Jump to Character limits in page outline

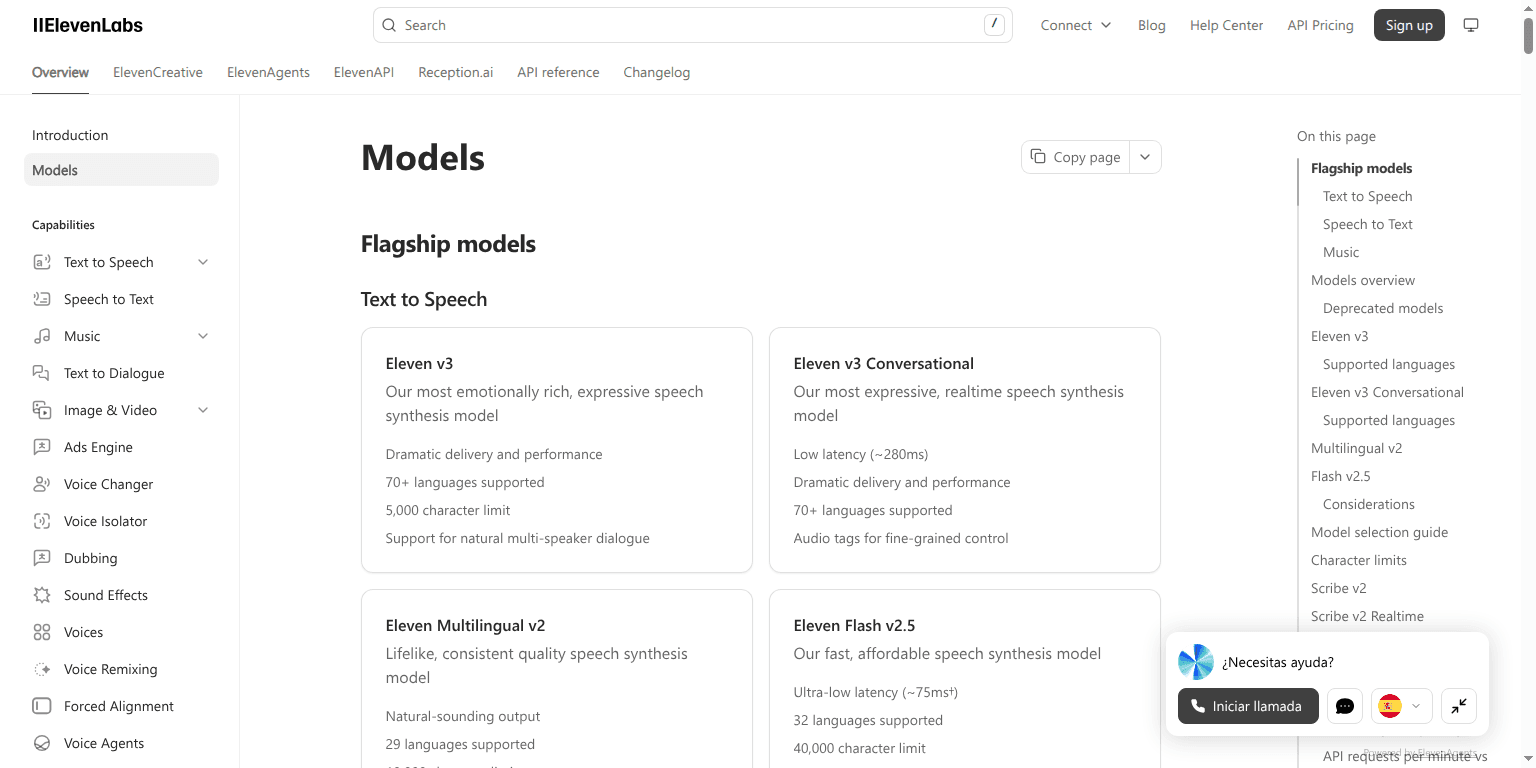(1358, 560)
